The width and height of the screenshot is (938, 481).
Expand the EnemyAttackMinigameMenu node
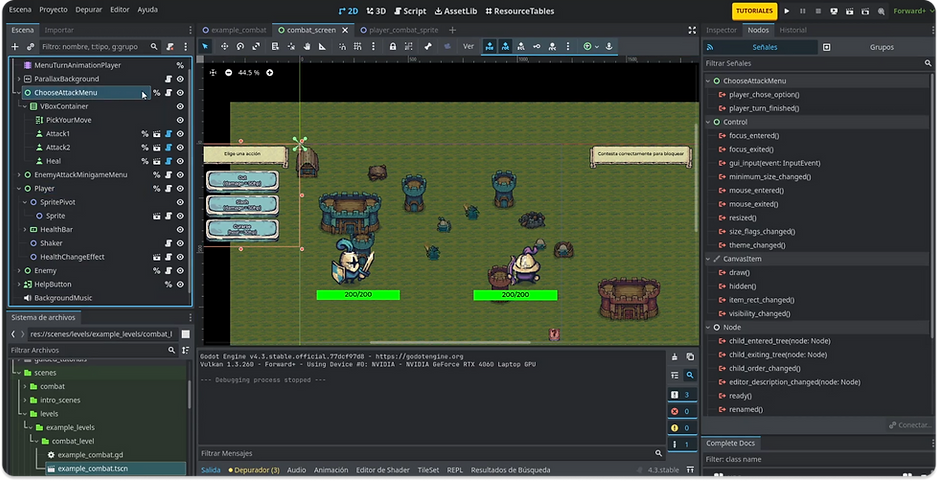click(19, 175)
